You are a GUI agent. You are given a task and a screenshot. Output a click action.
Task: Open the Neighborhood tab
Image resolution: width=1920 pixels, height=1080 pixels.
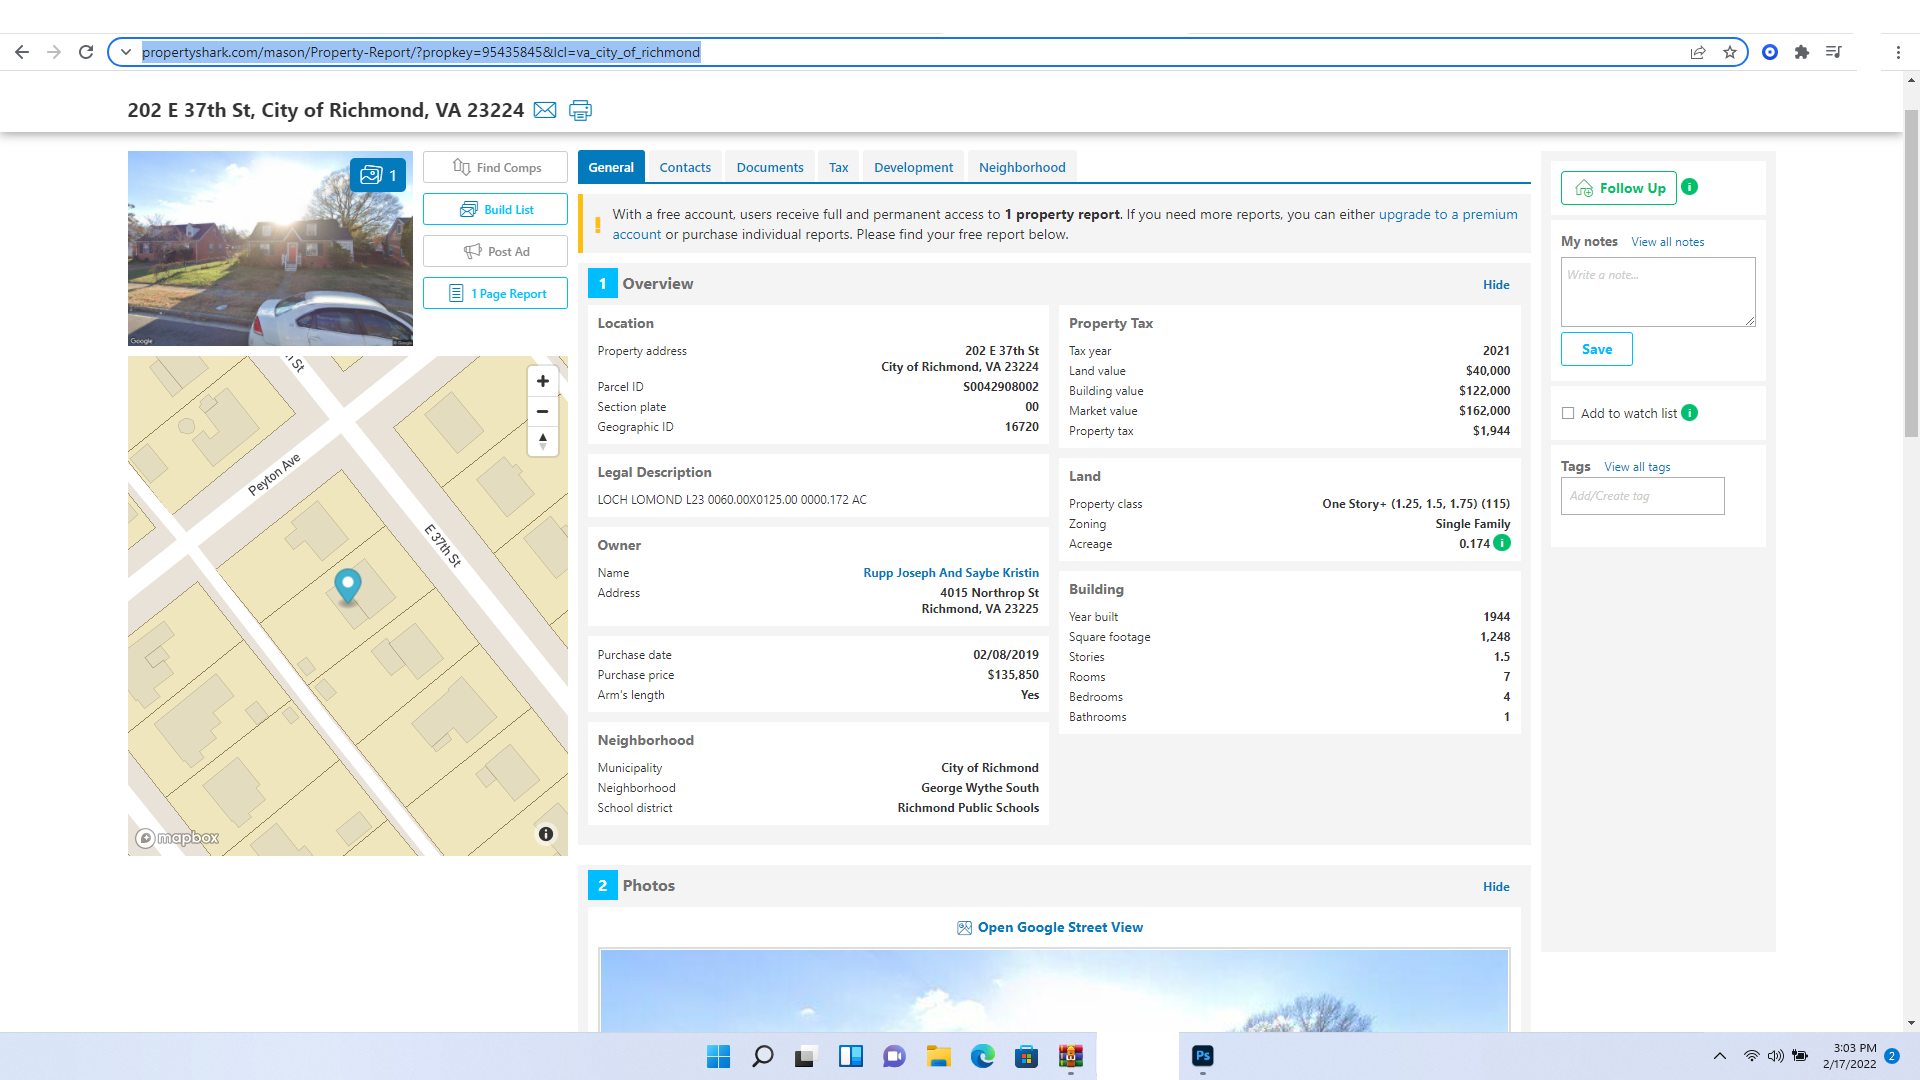(1022, 167)
